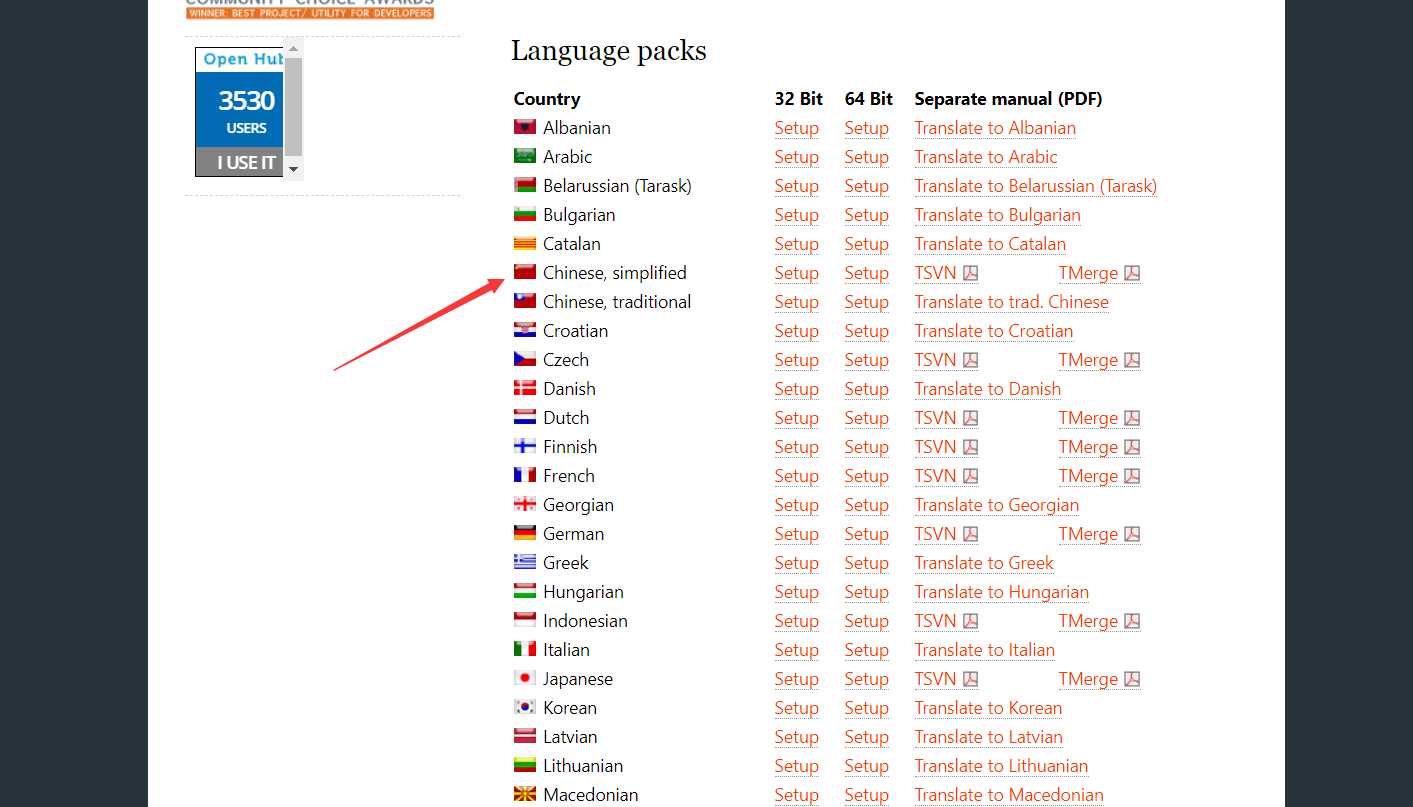Image resolution: width=1413 pixels, height=807 pixels.
Task: Click the PDF icon beside Czech TSVN
Action: (970, 360)
